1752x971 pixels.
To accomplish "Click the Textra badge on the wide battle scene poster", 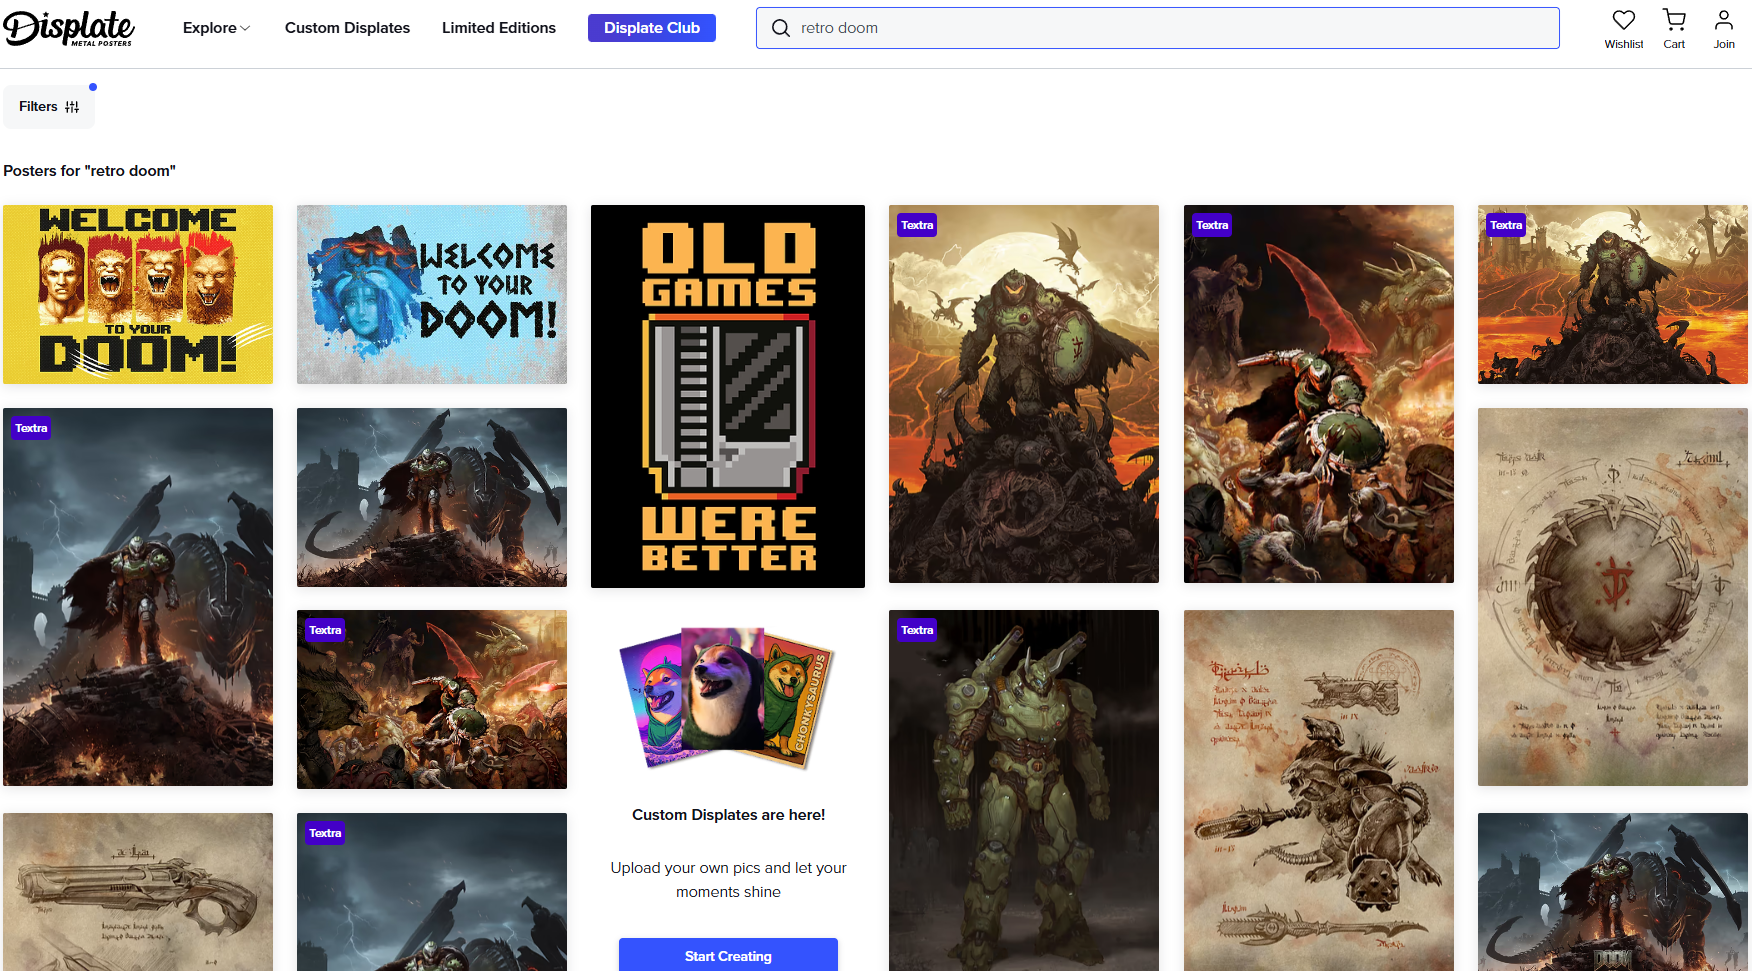I will 325,630.
